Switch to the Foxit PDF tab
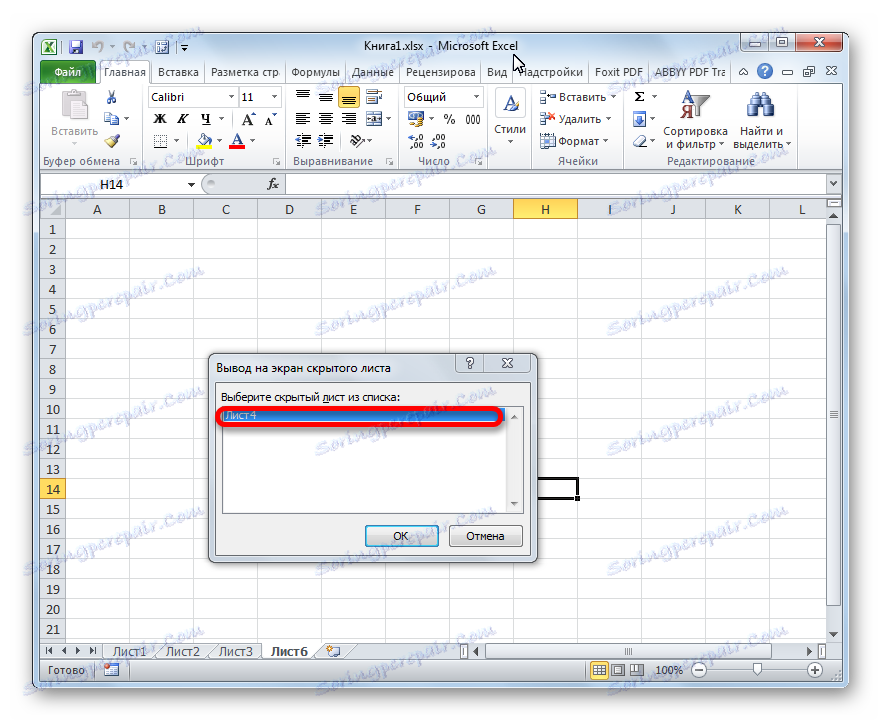 click(618, 72)
